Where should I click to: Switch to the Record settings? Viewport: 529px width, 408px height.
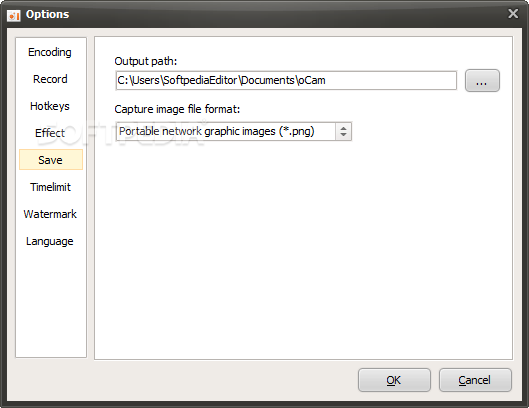(50, 79)
